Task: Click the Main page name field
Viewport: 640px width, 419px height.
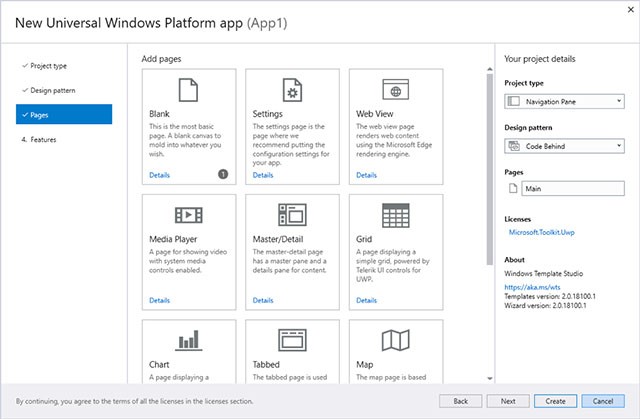Action: click(x=573, y=189)
